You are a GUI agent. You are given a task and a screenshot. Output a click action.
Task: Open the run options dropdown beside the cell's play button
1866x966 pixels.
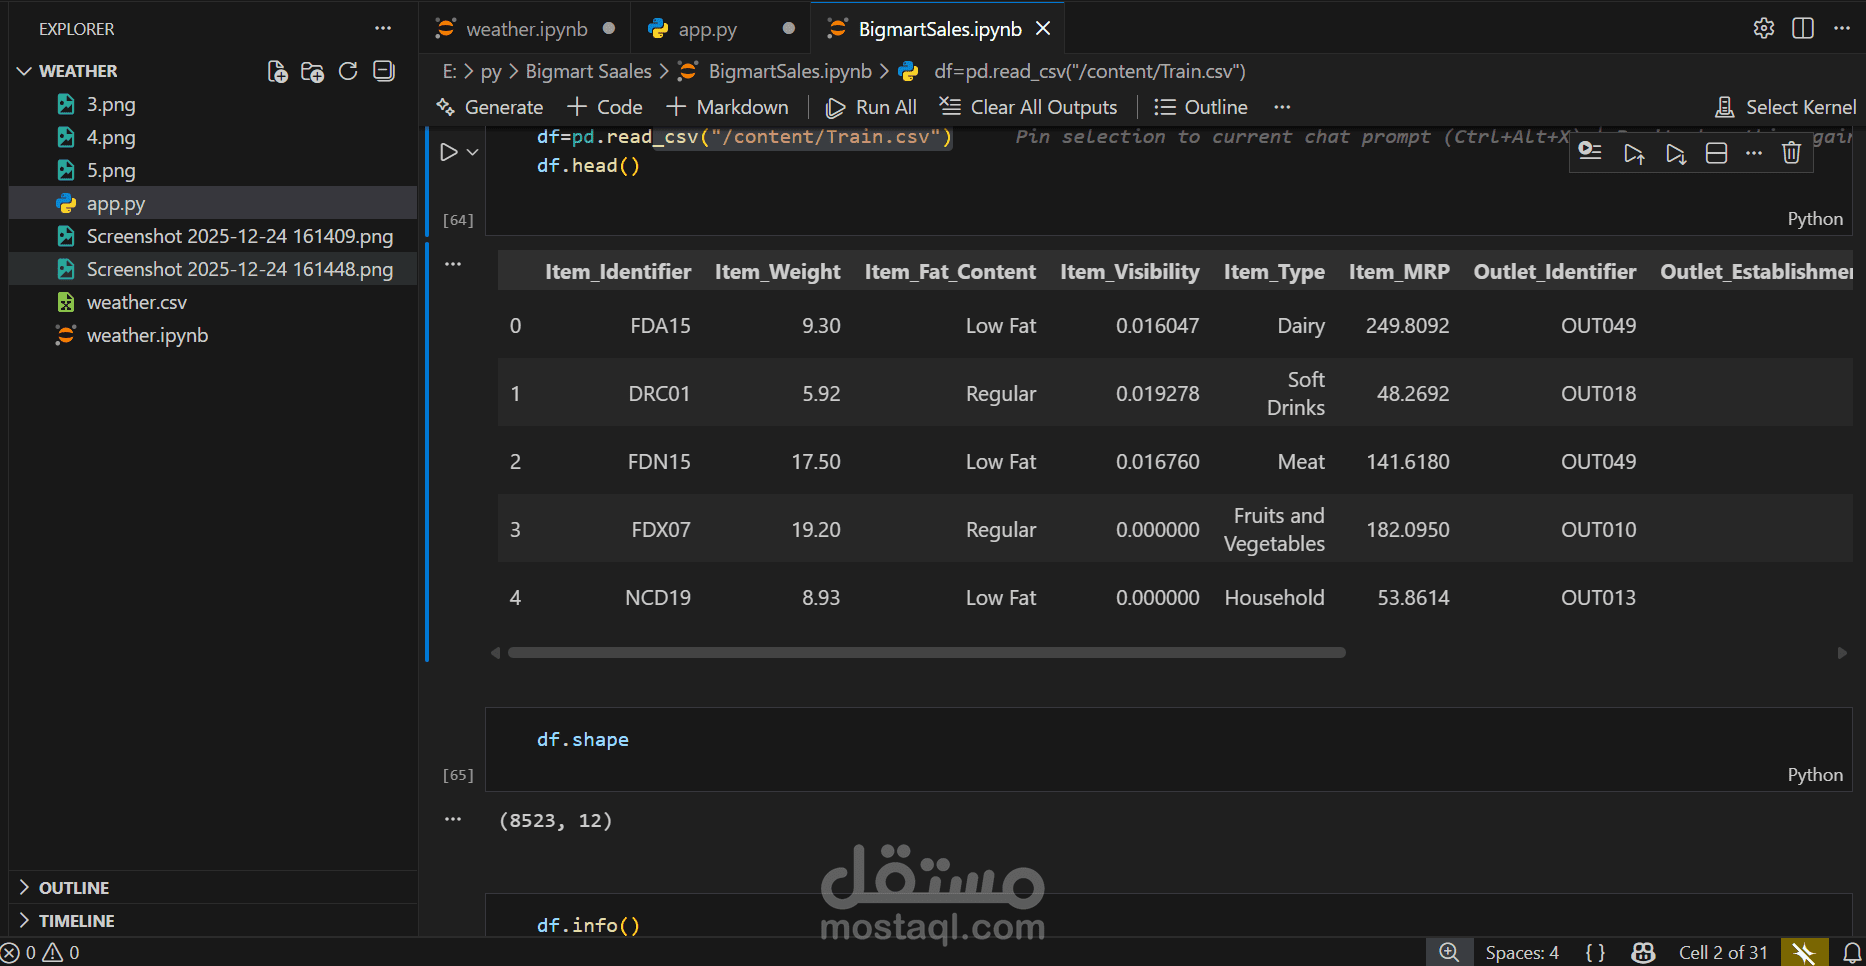pos(473,152)
